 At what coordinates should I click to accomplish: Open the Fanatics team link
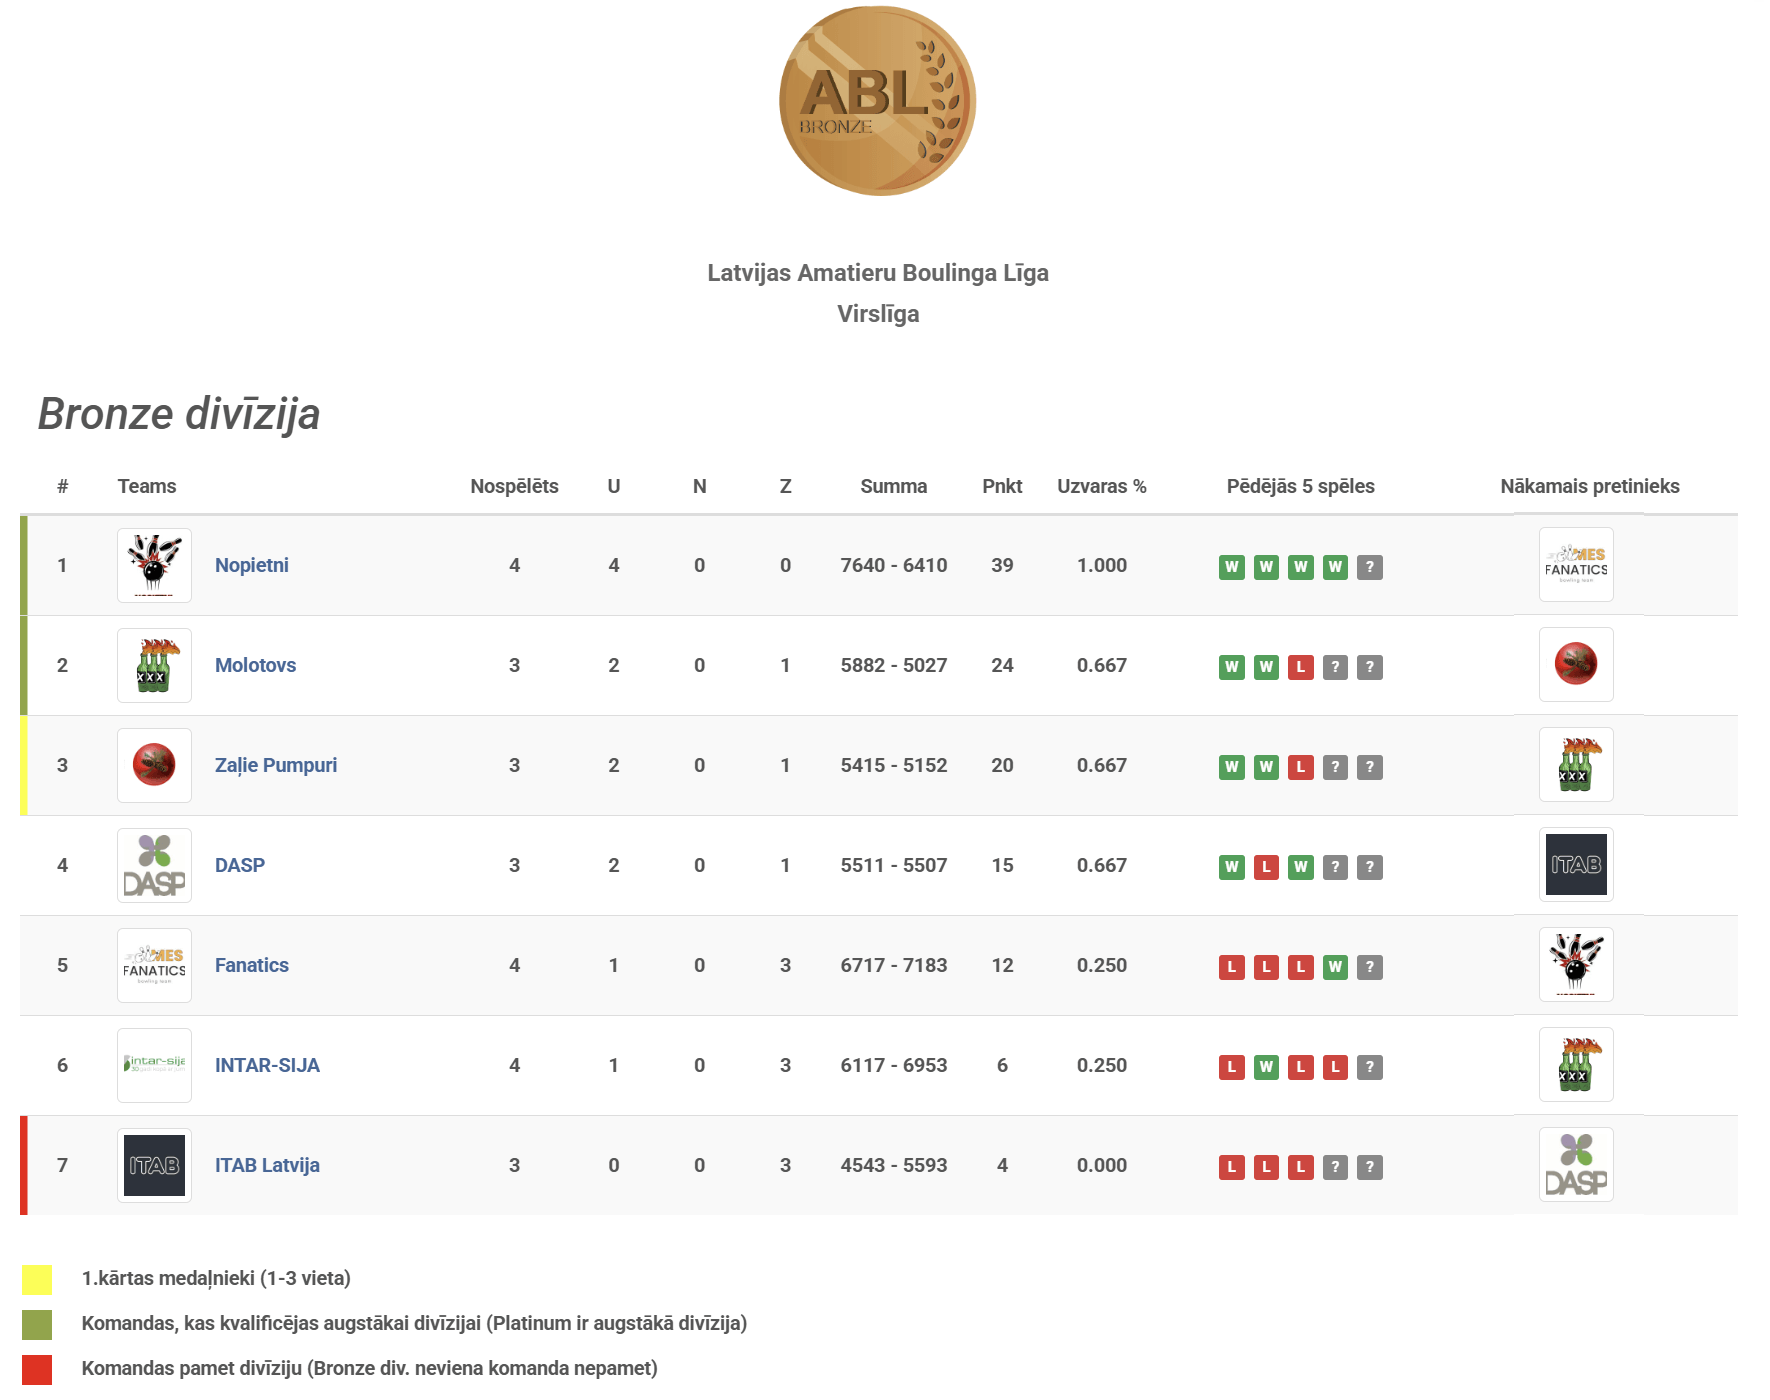click(x=252, y=965)
